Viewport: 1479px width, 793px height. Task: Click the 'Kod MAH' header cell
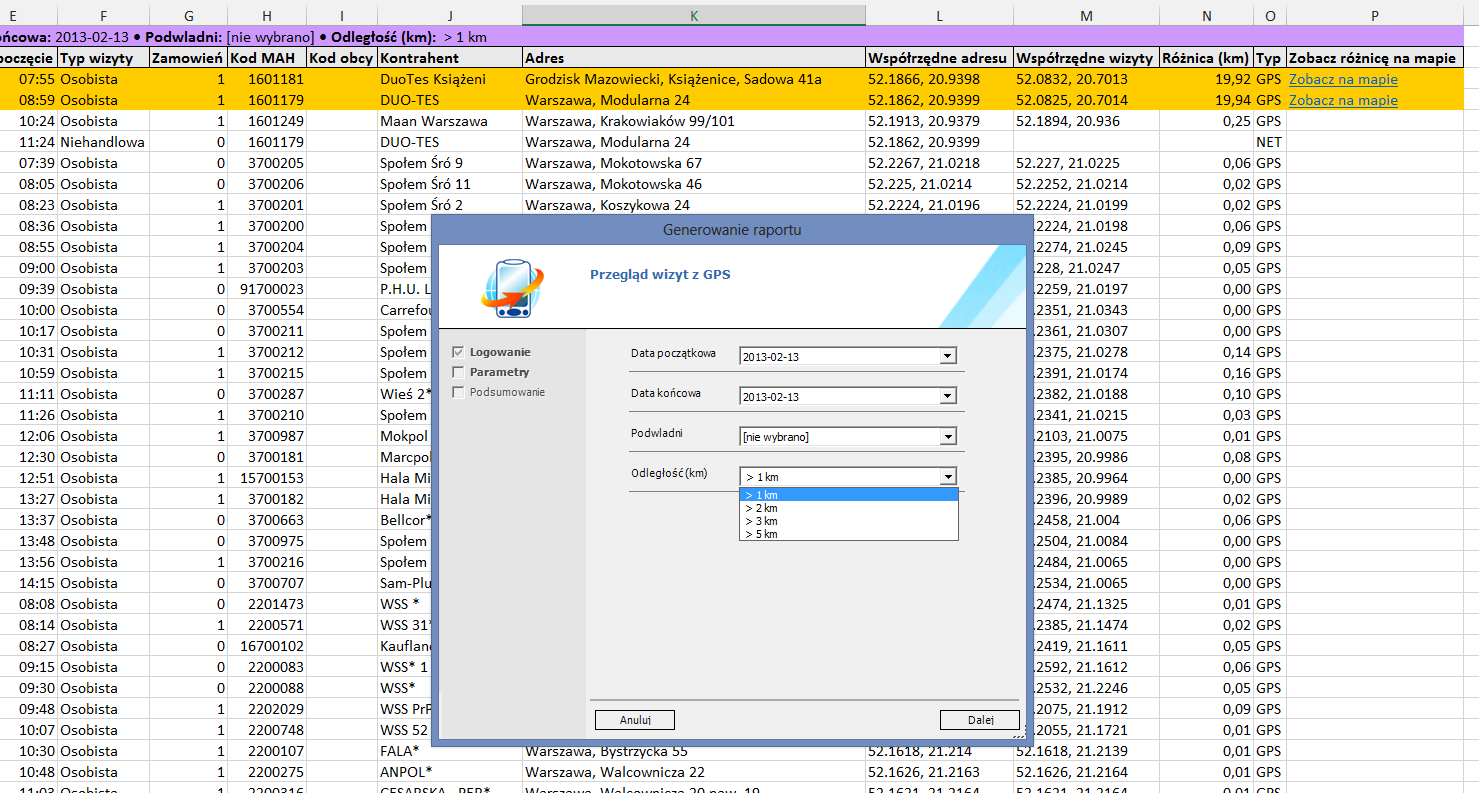point(266,58)
